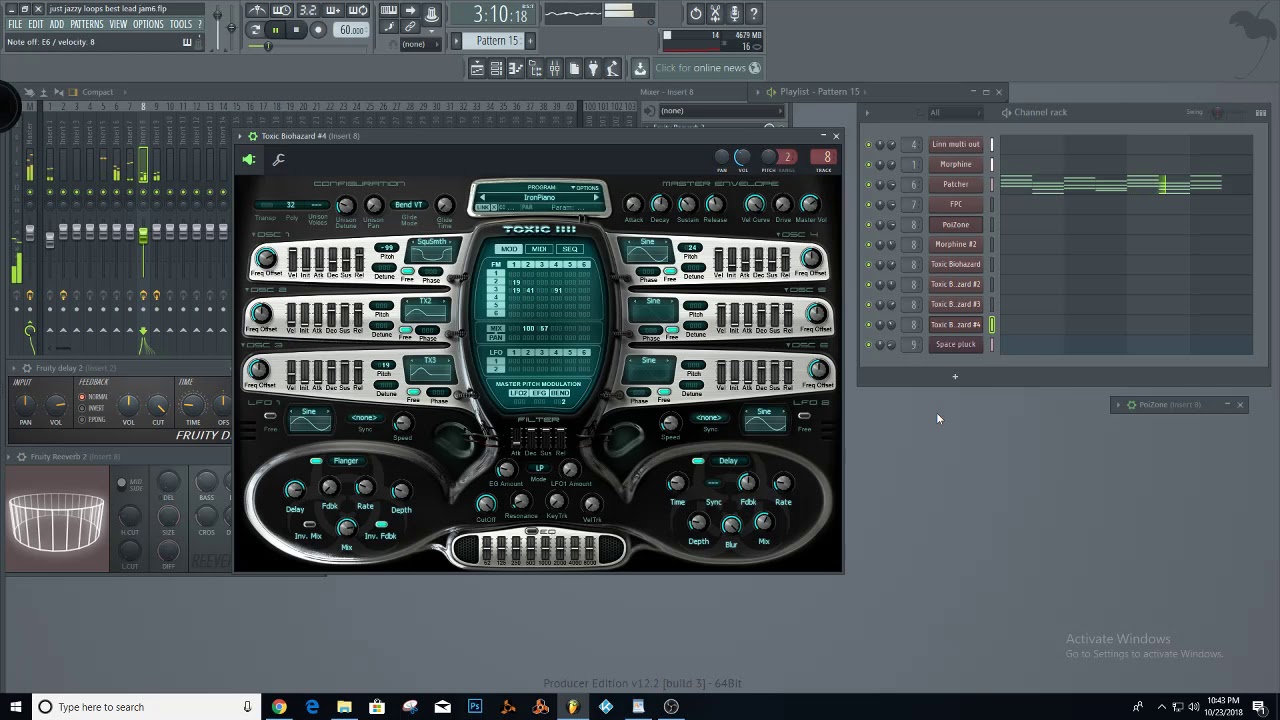
Task: Open the Toxic Biohazard plugin wrench settings icon
Action: tap(279, 159)
